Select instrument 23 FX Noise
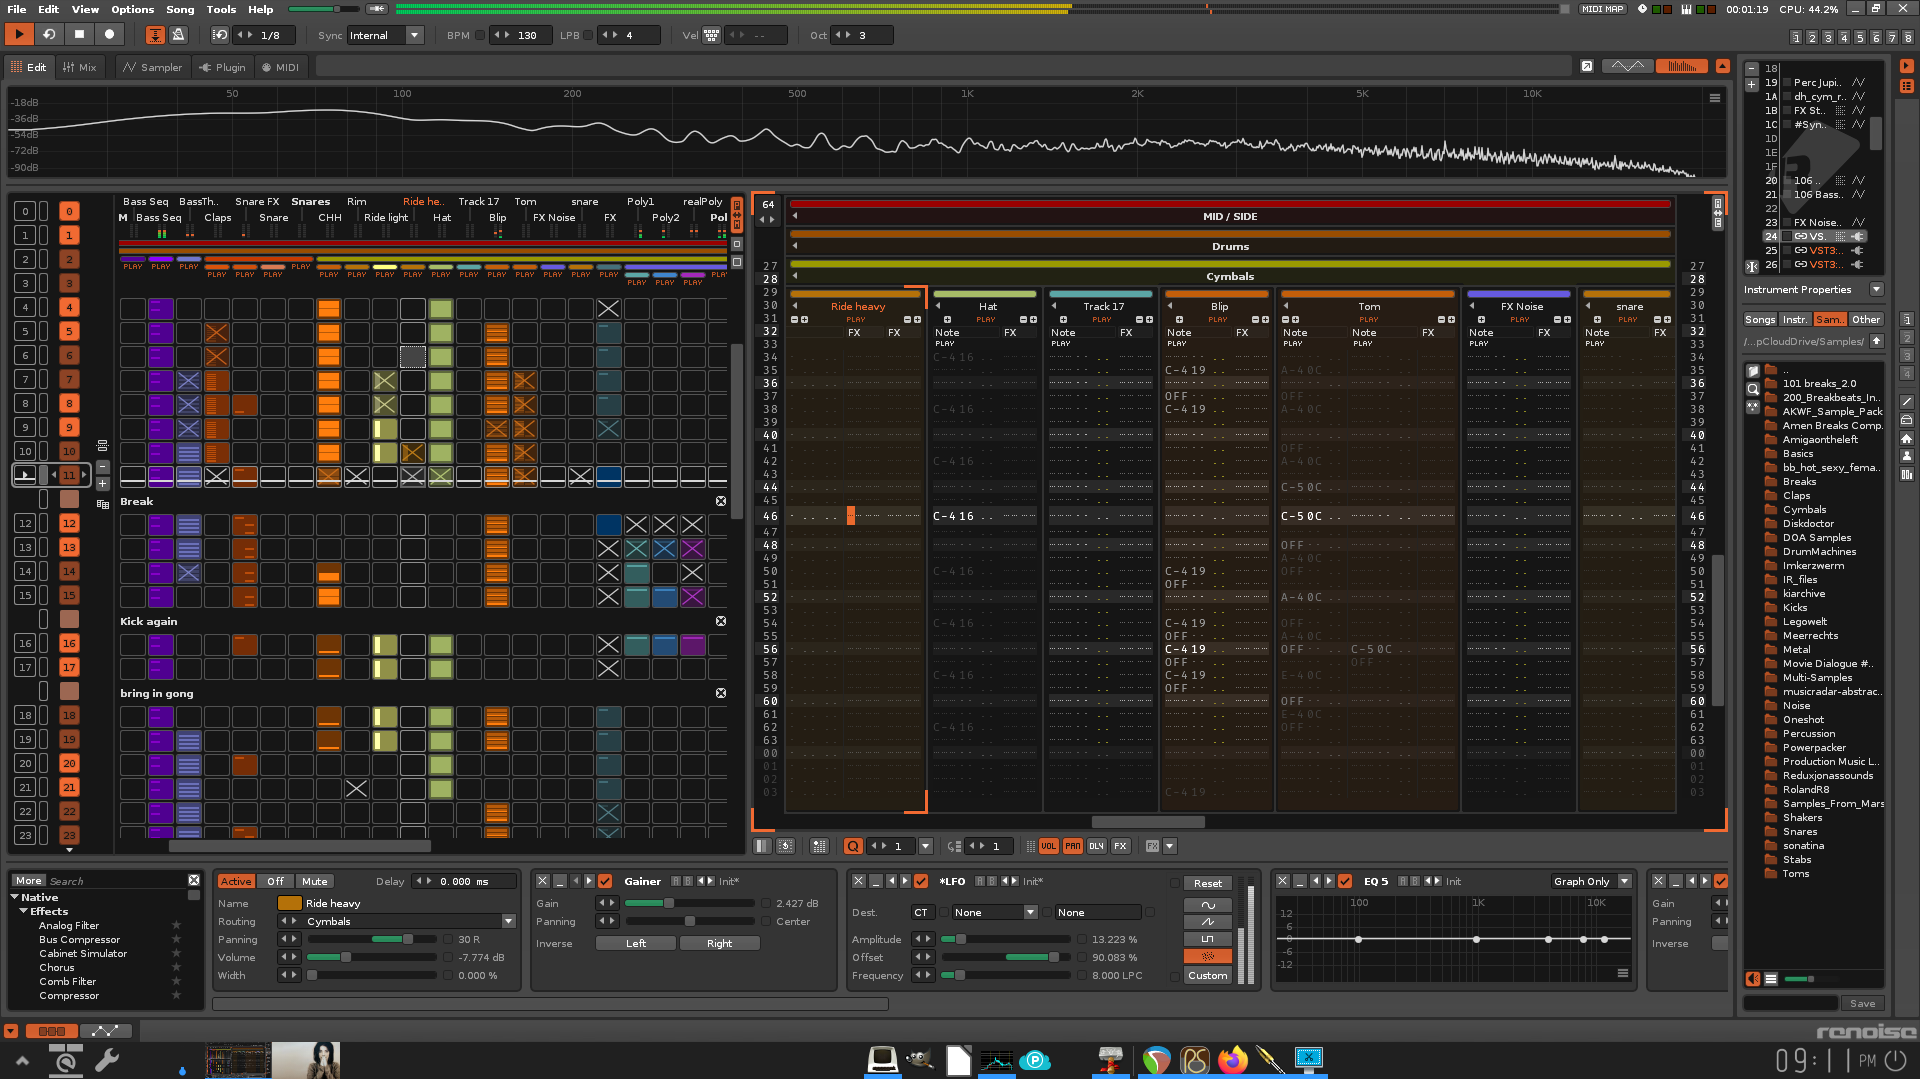The width and height of the screenshot is (1920, 1079). [x=1815, y=222]
